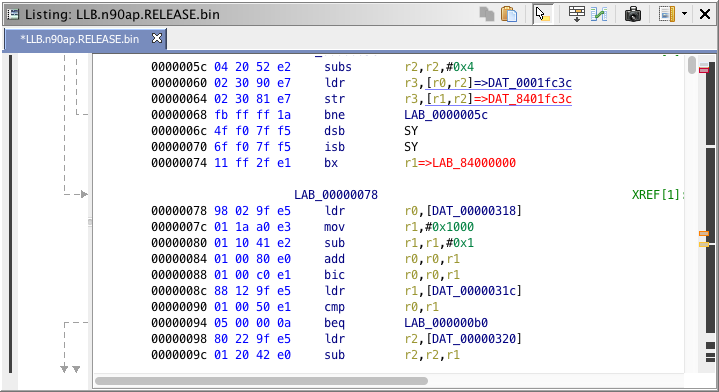Select bytes 98 02 9f e5

coord(252,211)
